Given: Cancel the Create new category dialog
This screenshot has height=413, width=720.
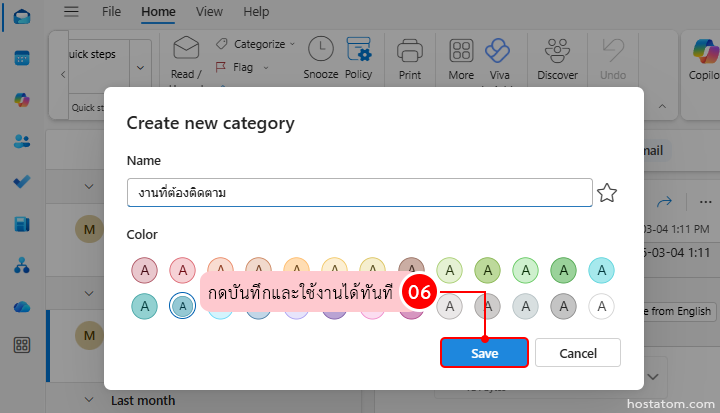Looking at the screenshot, I should click(x=578, y=353).
